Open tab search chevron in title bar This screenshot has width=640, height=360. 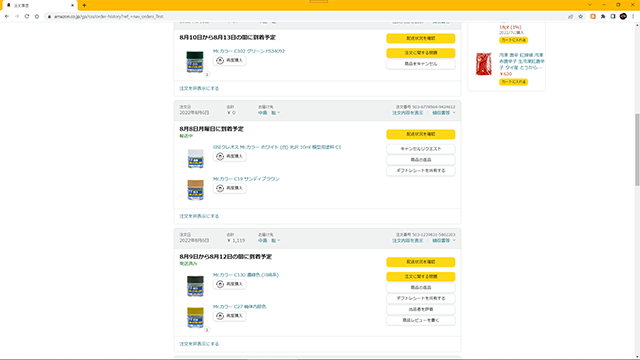pyautogui.click(x=589, y=5)
